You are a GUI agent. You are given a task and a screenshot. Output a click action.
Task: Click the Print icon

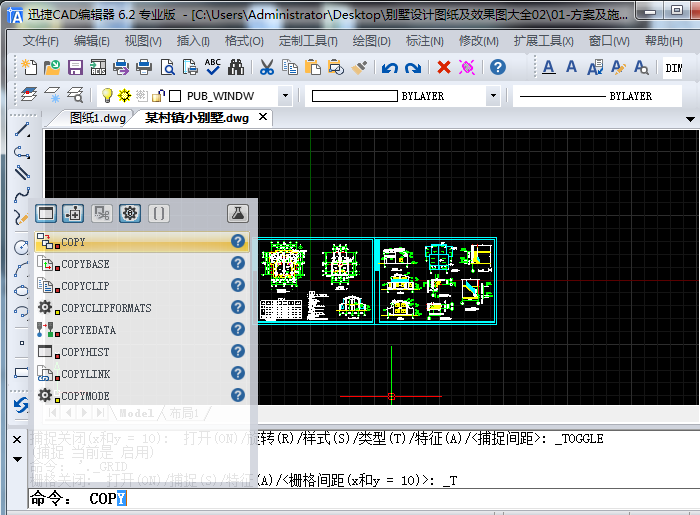(x=144, y=67)
